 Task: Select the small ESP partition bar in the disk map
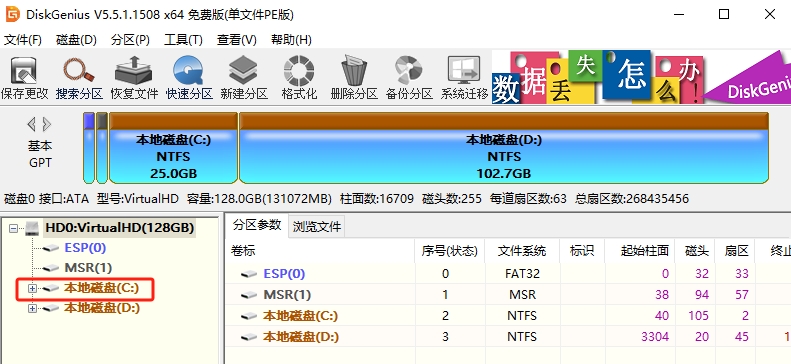[x=89, y=148]
